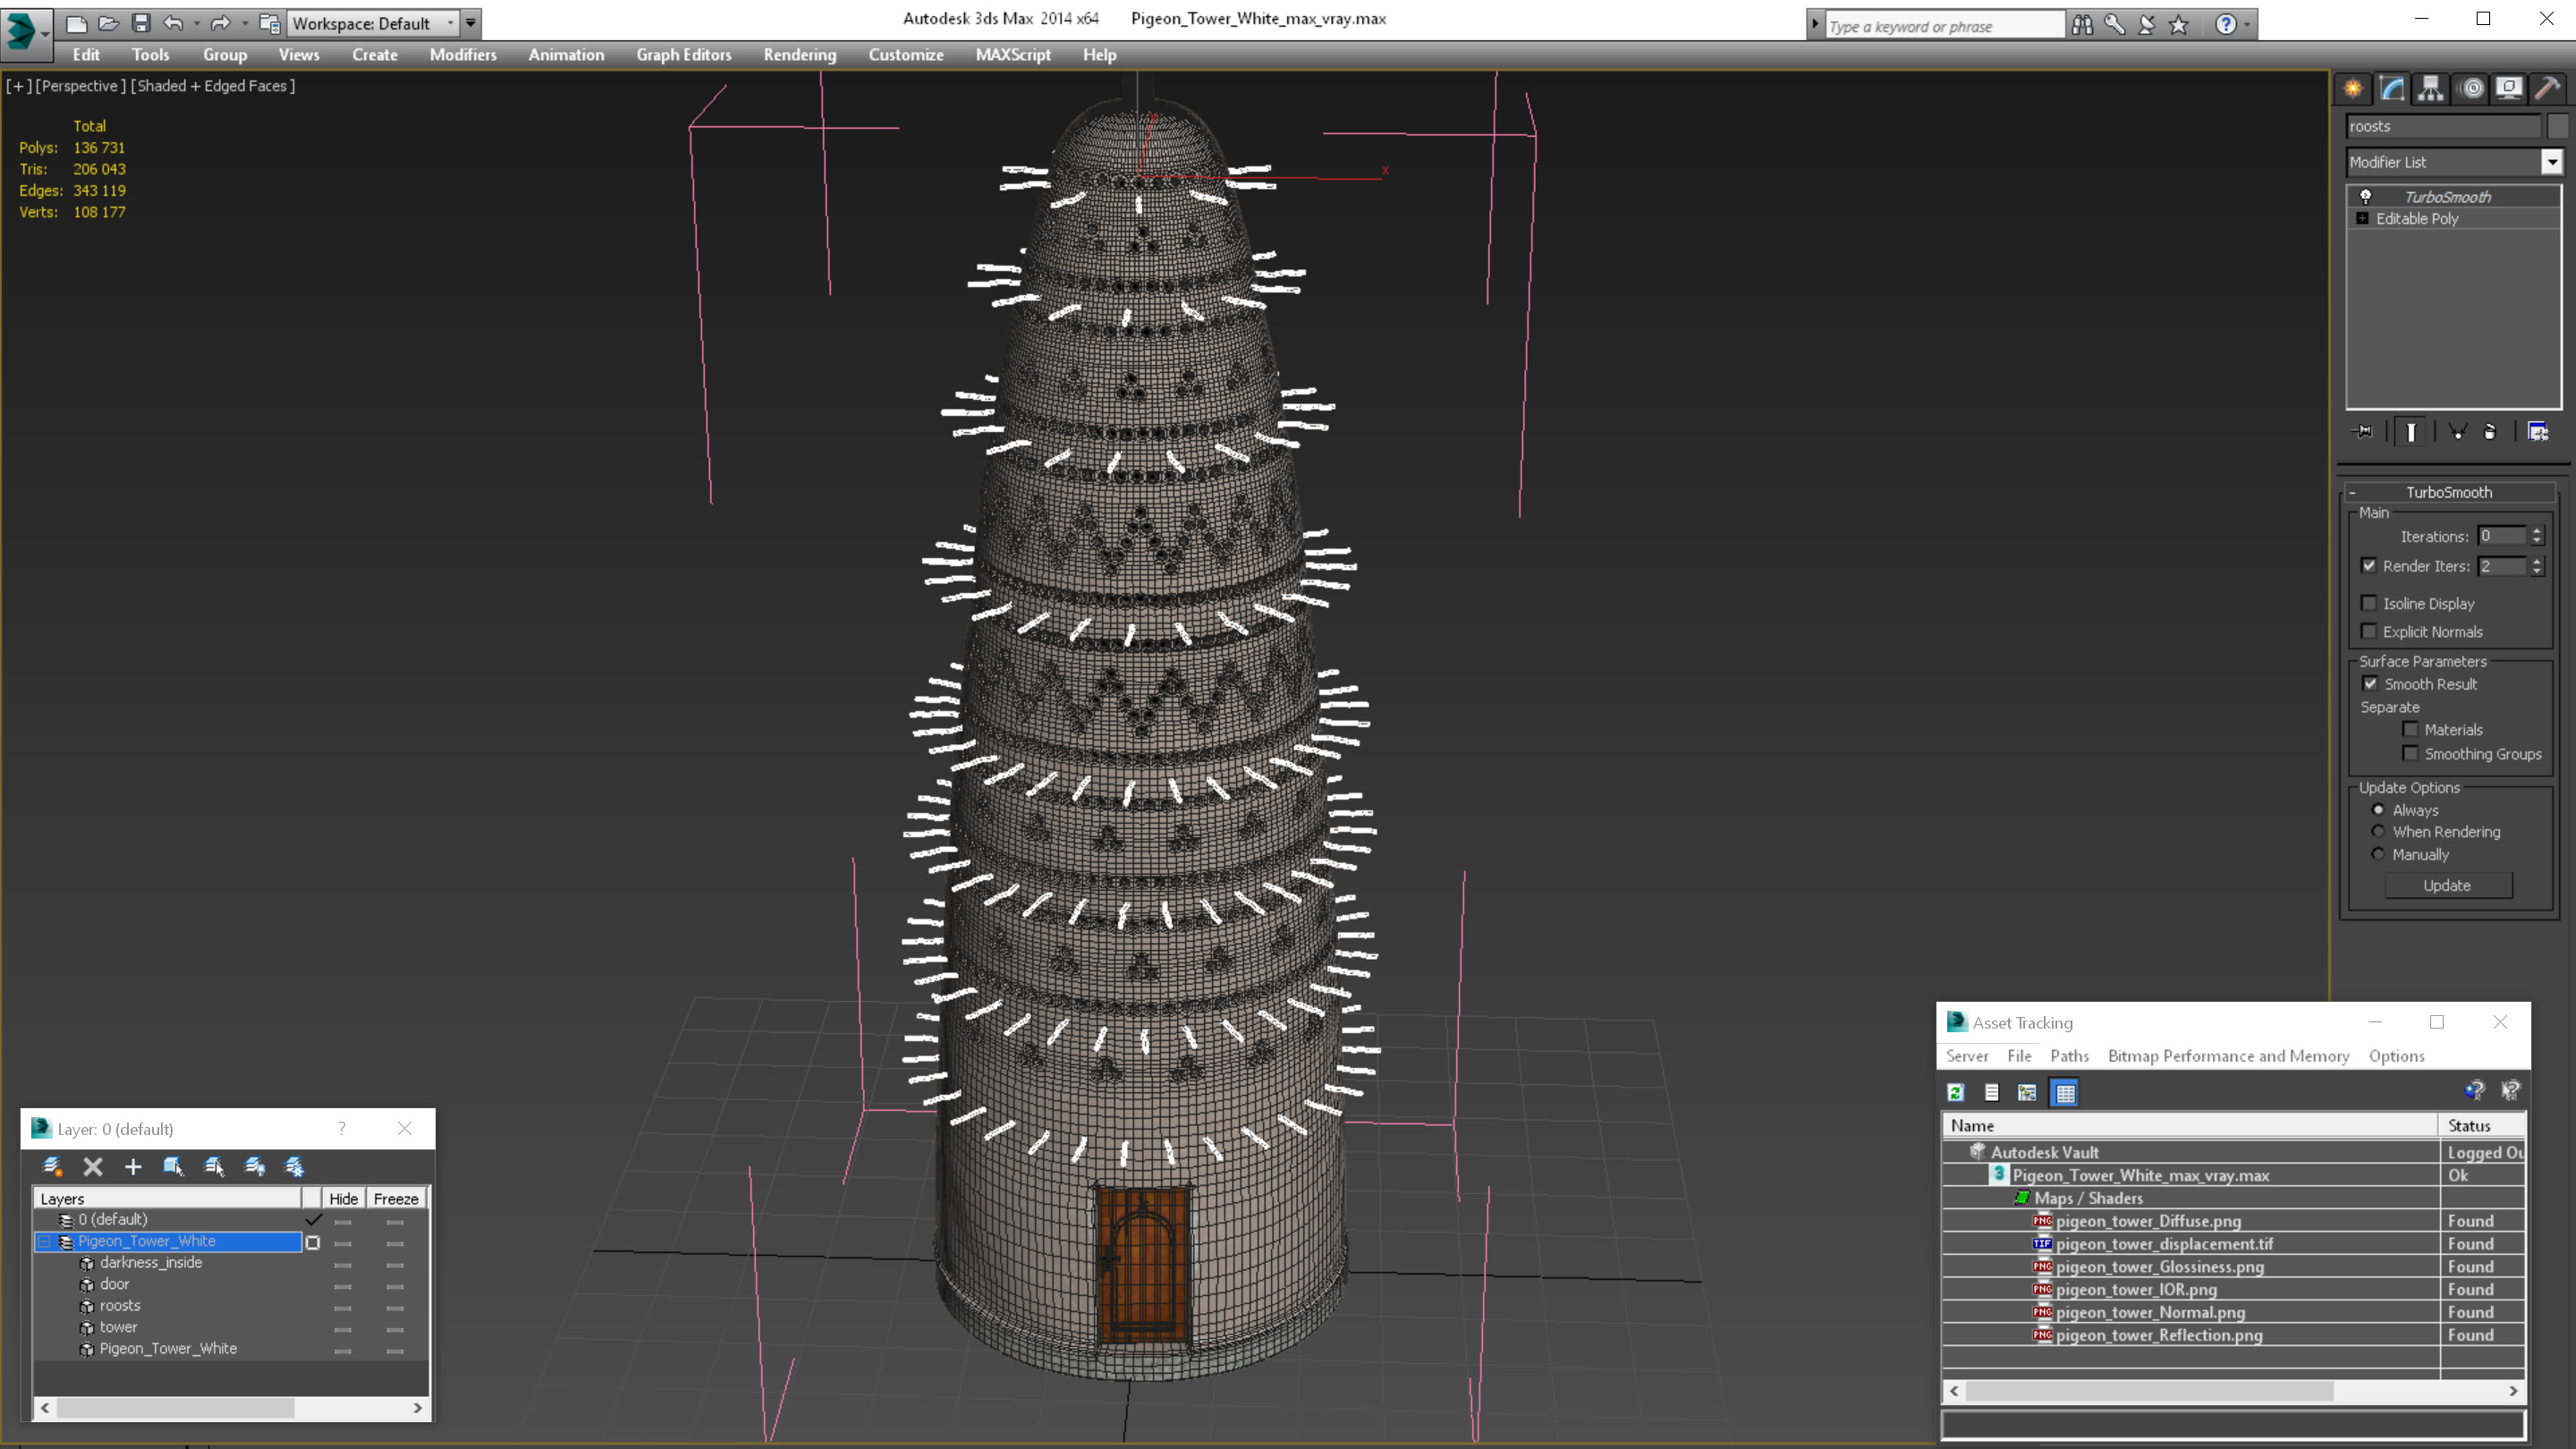The image size is (2576, 1449).
Task: Open the Modify command panel tab
Action: [x=2392, y=89]
